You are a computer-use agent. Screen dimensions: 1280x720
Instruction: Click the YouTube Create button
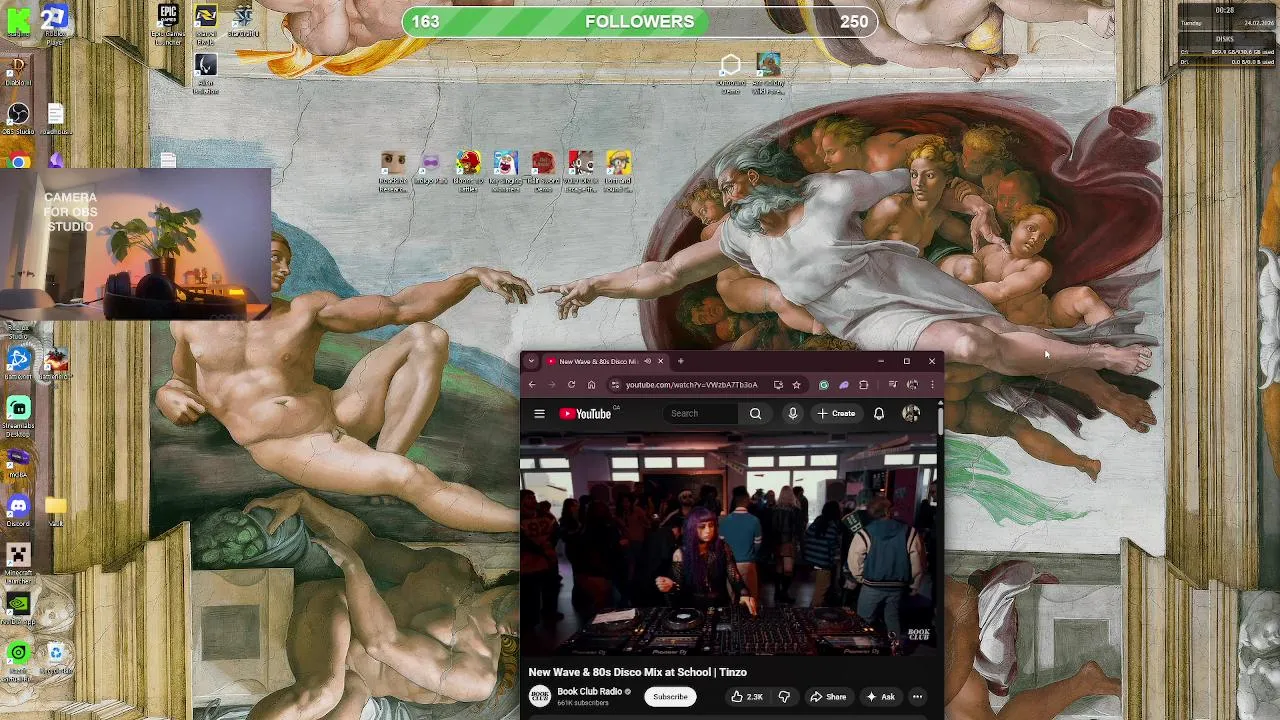(x=836, y=413)
